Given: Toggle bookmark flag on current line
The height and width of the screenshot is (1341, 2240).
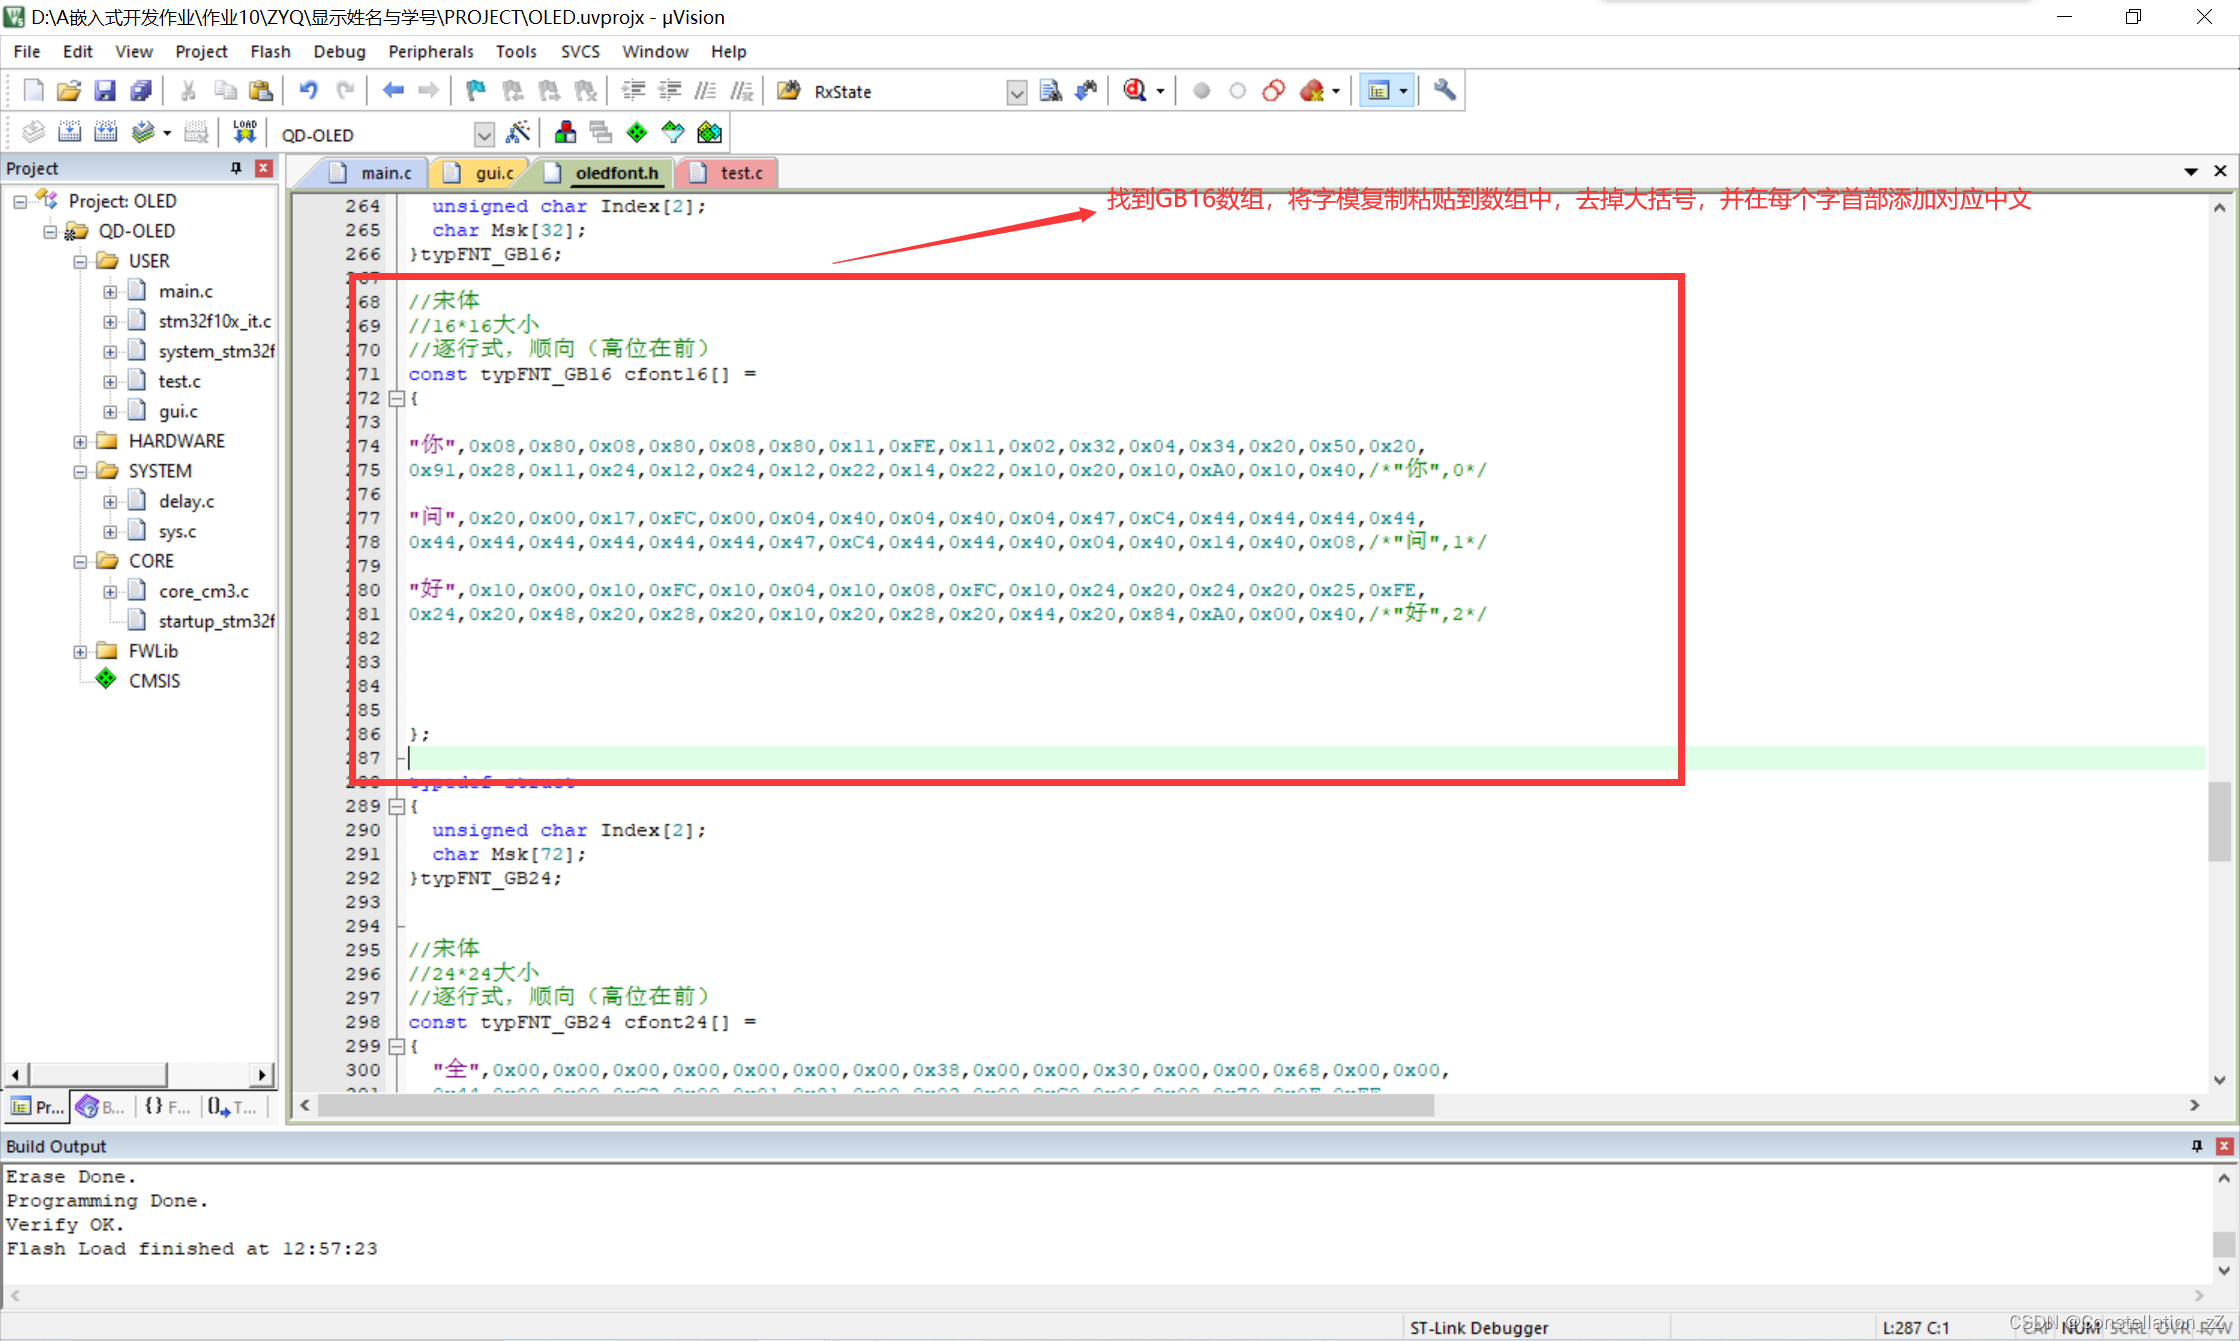Looking at the screenshot, I should tap(476, 91).
